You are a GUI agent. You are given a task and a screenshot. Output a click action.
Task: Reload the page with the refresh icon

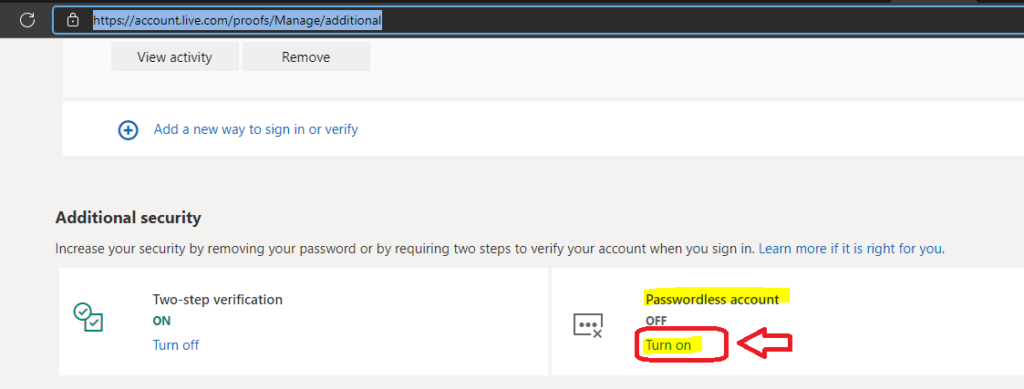tap(27, 20)
